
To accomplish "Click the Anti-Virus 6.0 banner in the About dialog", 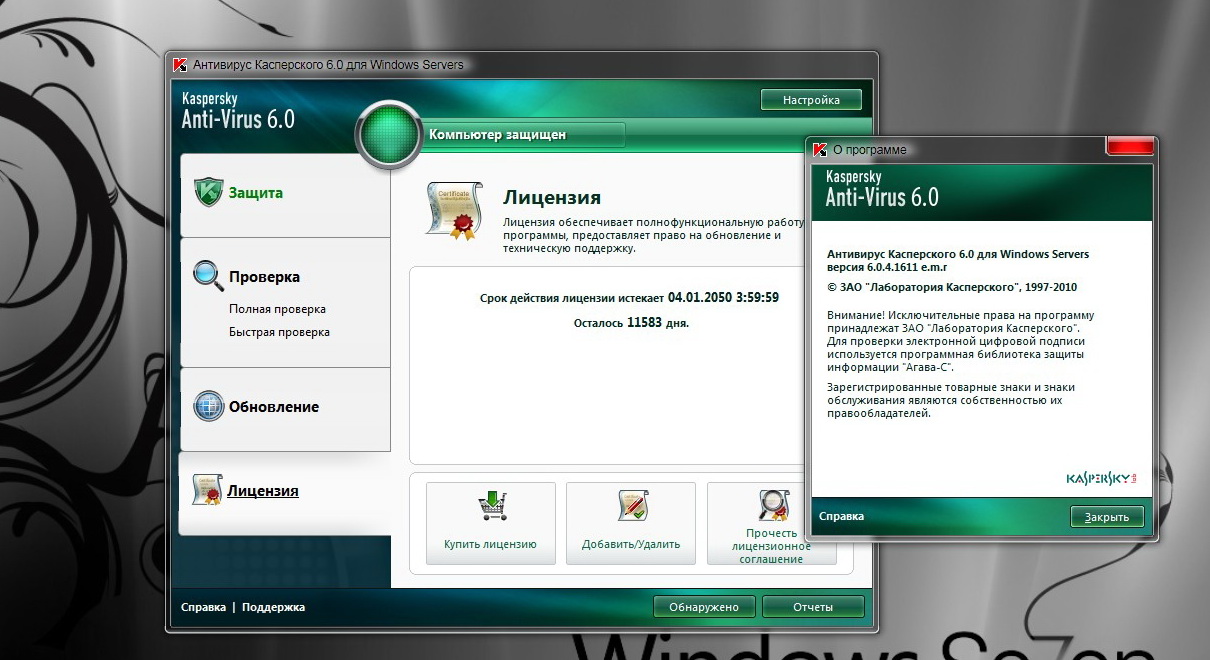I will click(x=882, y=190).
